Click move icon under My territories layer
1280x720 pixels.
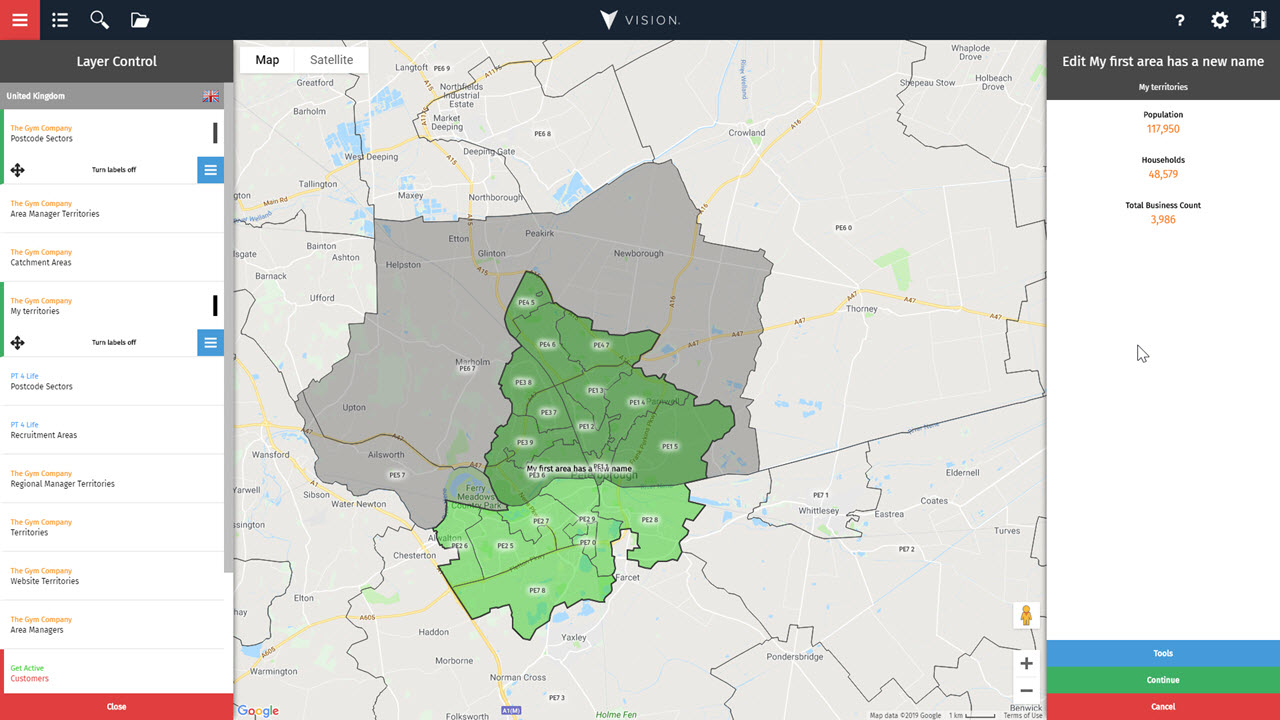pos(17,343)
